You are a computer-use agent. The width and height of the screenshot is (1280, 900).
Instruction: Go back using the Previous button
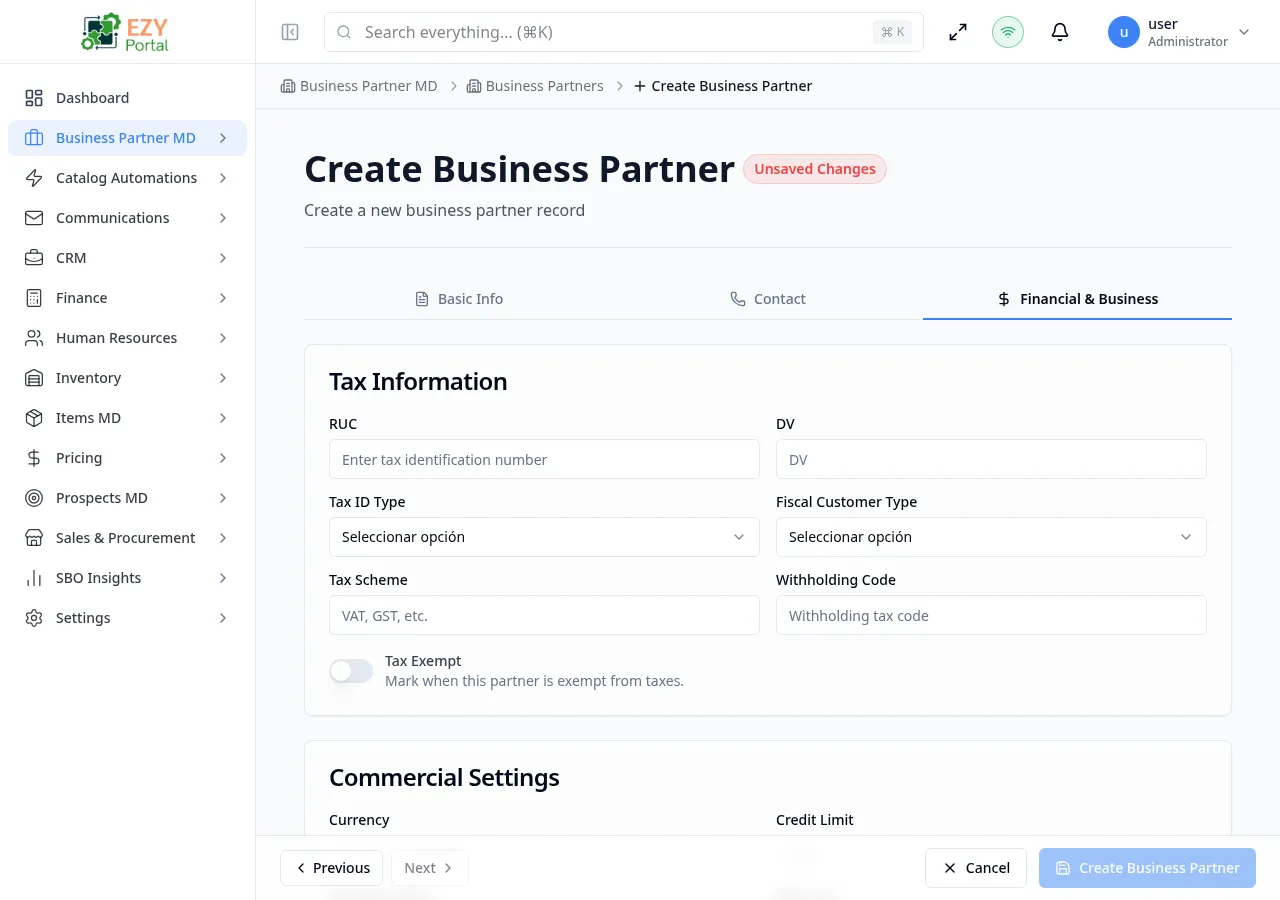point(331,867)
